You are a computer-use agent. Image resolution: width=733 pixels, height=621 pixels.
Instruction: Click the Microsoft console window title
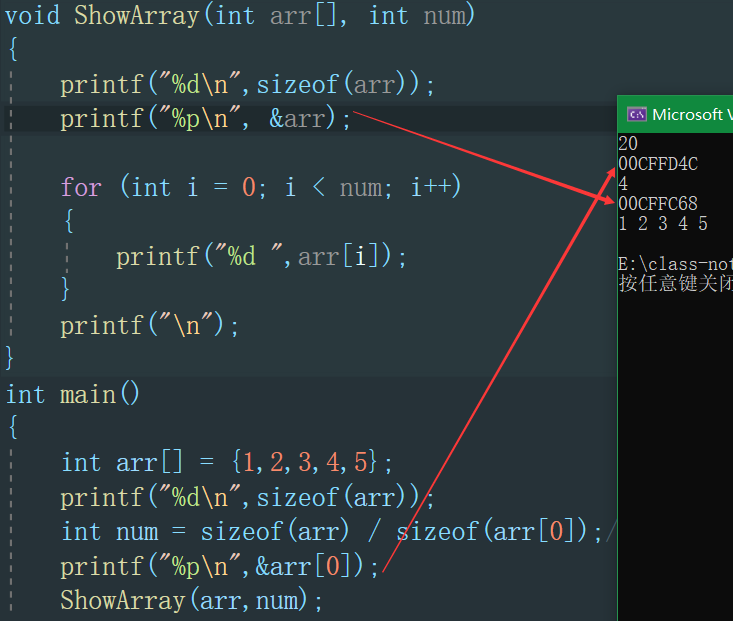pyautogui.click(x=692, y=115)
